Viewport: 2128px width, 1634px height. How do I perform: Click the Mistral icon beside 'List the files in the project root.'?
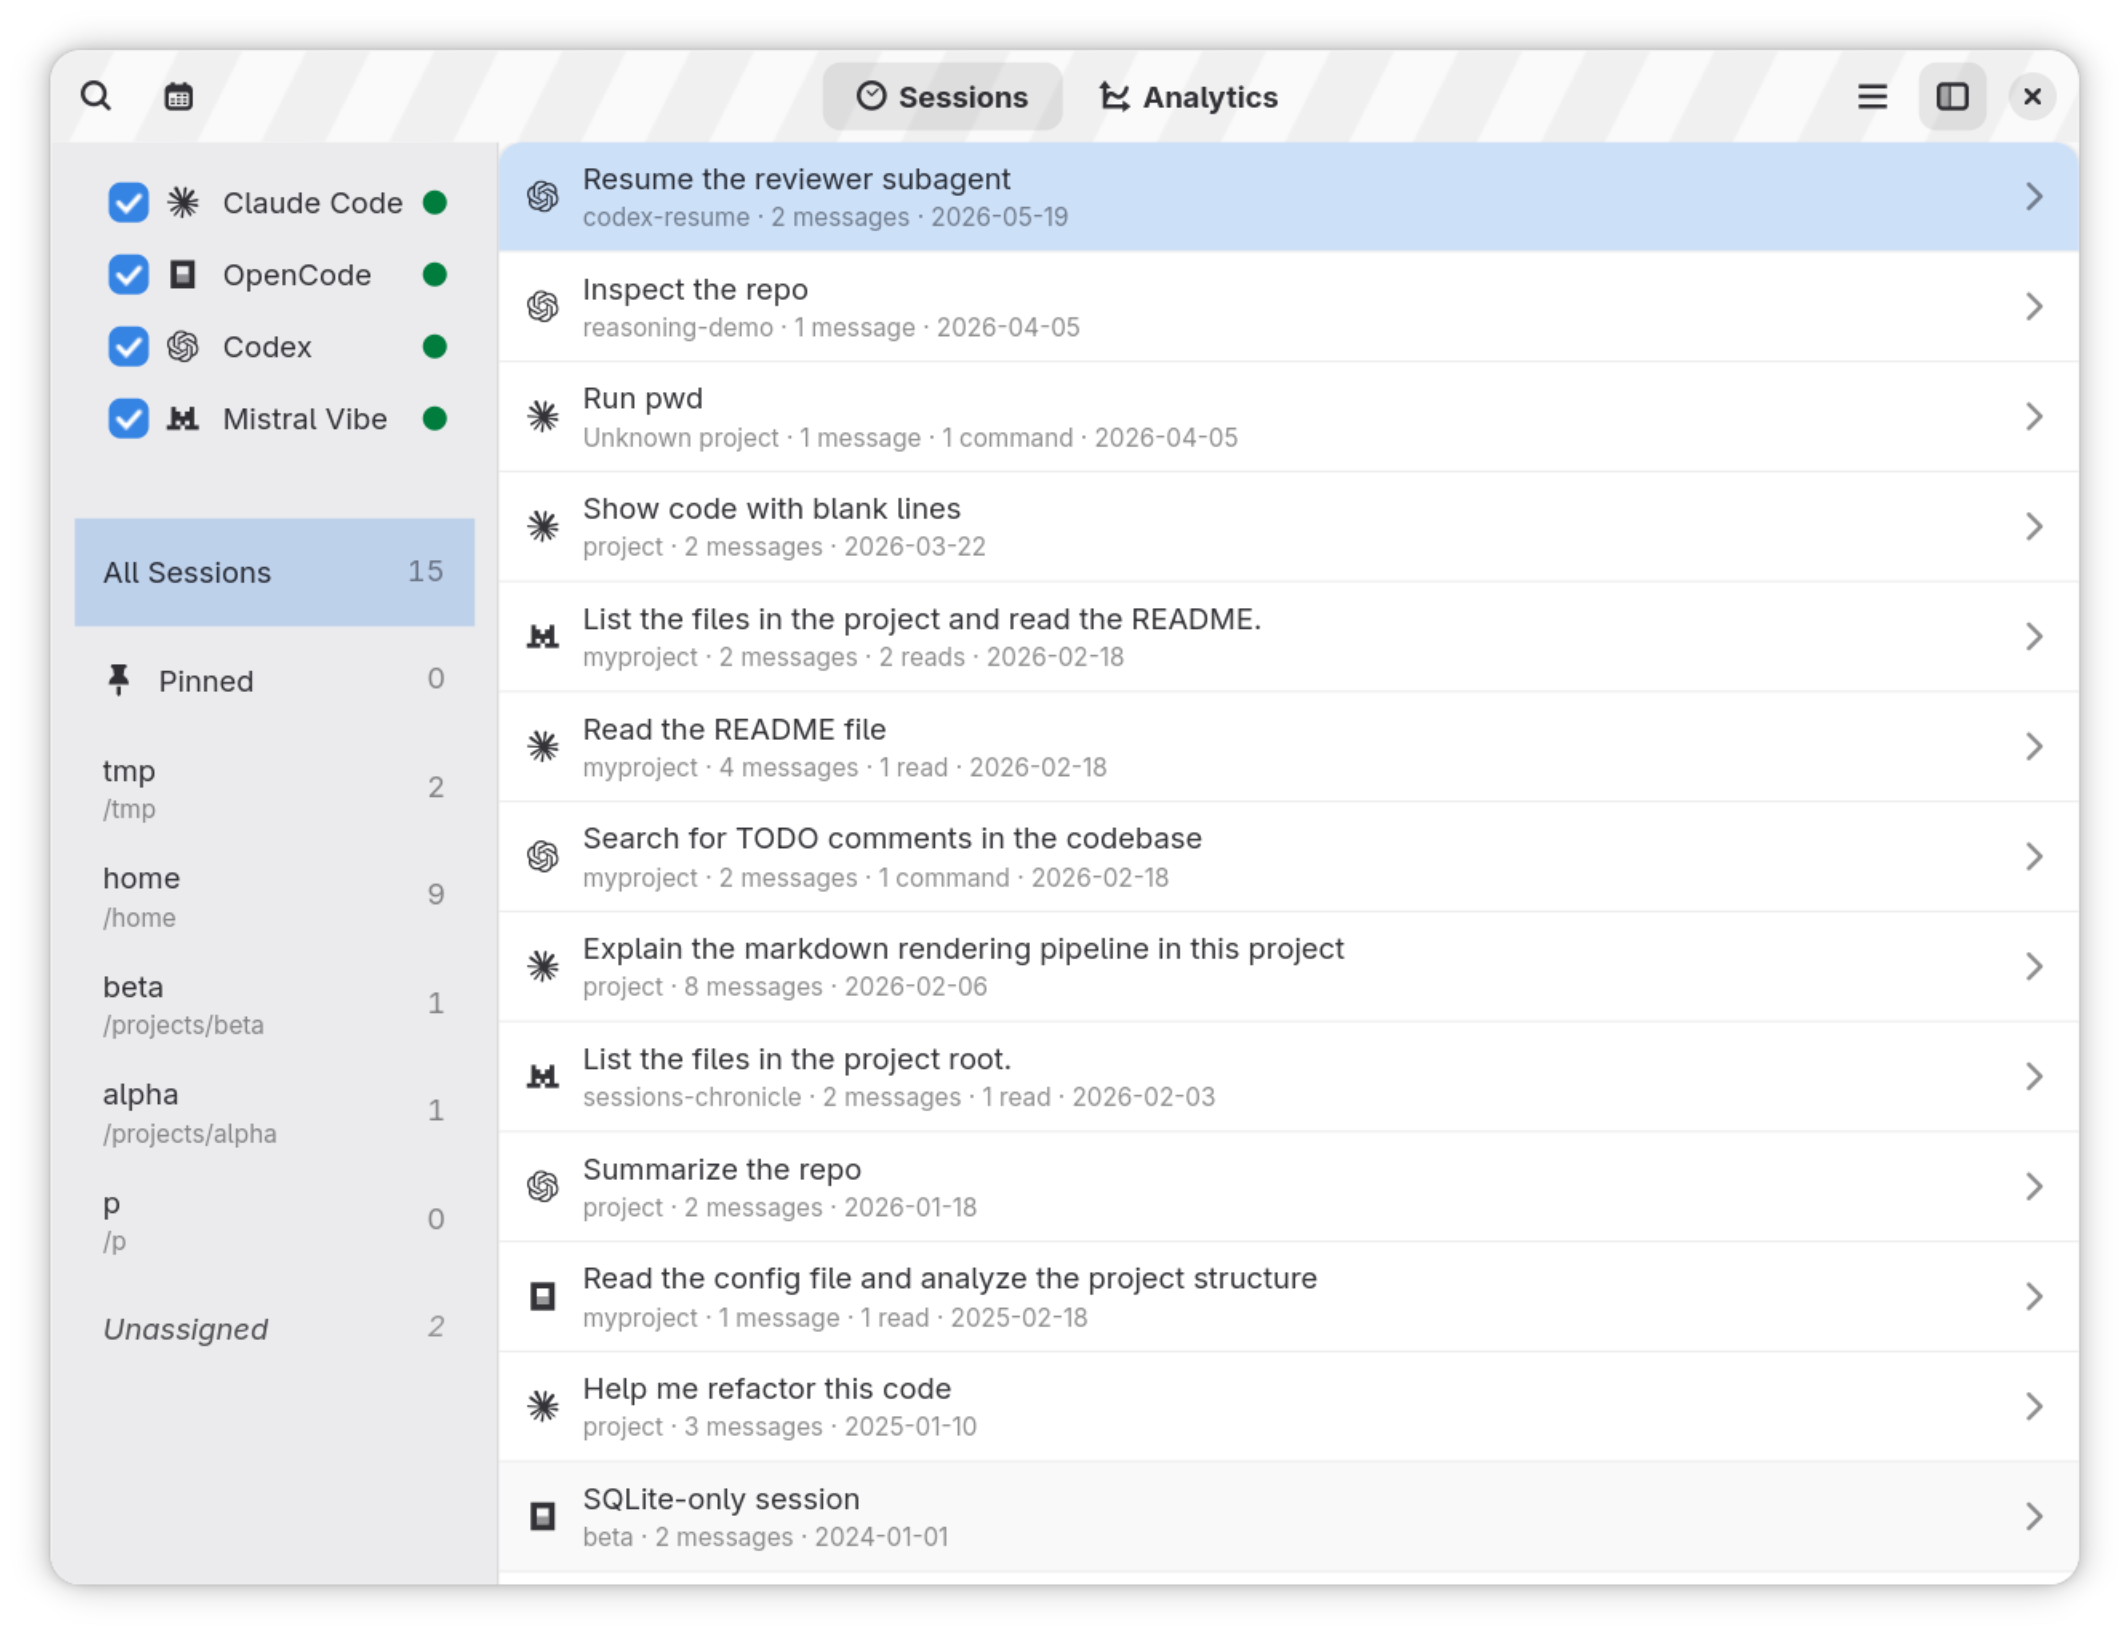[543, 1077]
